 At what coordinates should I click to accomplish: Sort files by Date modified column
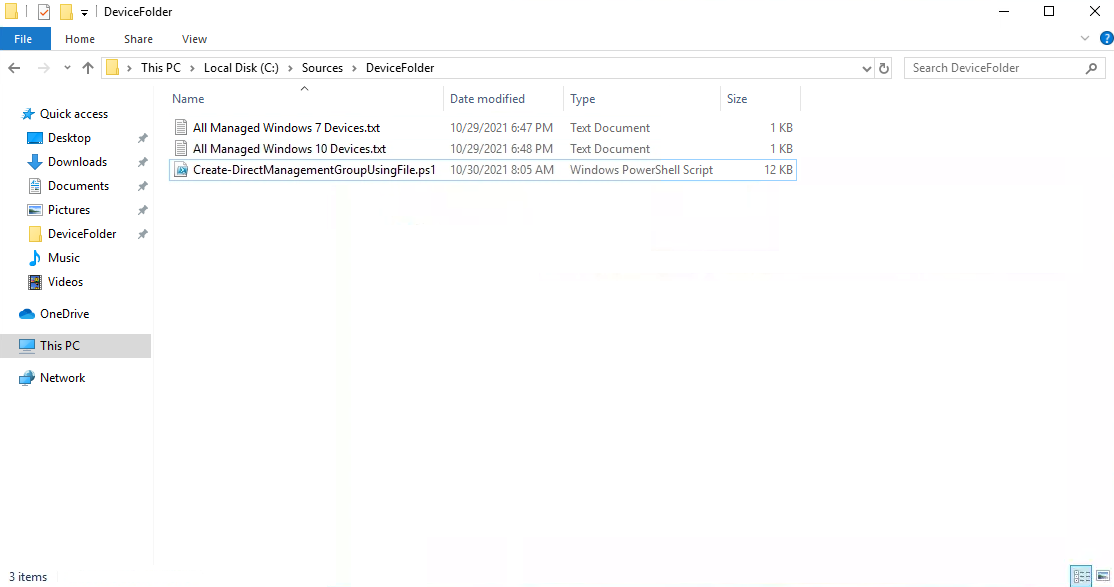pos(487,99)
